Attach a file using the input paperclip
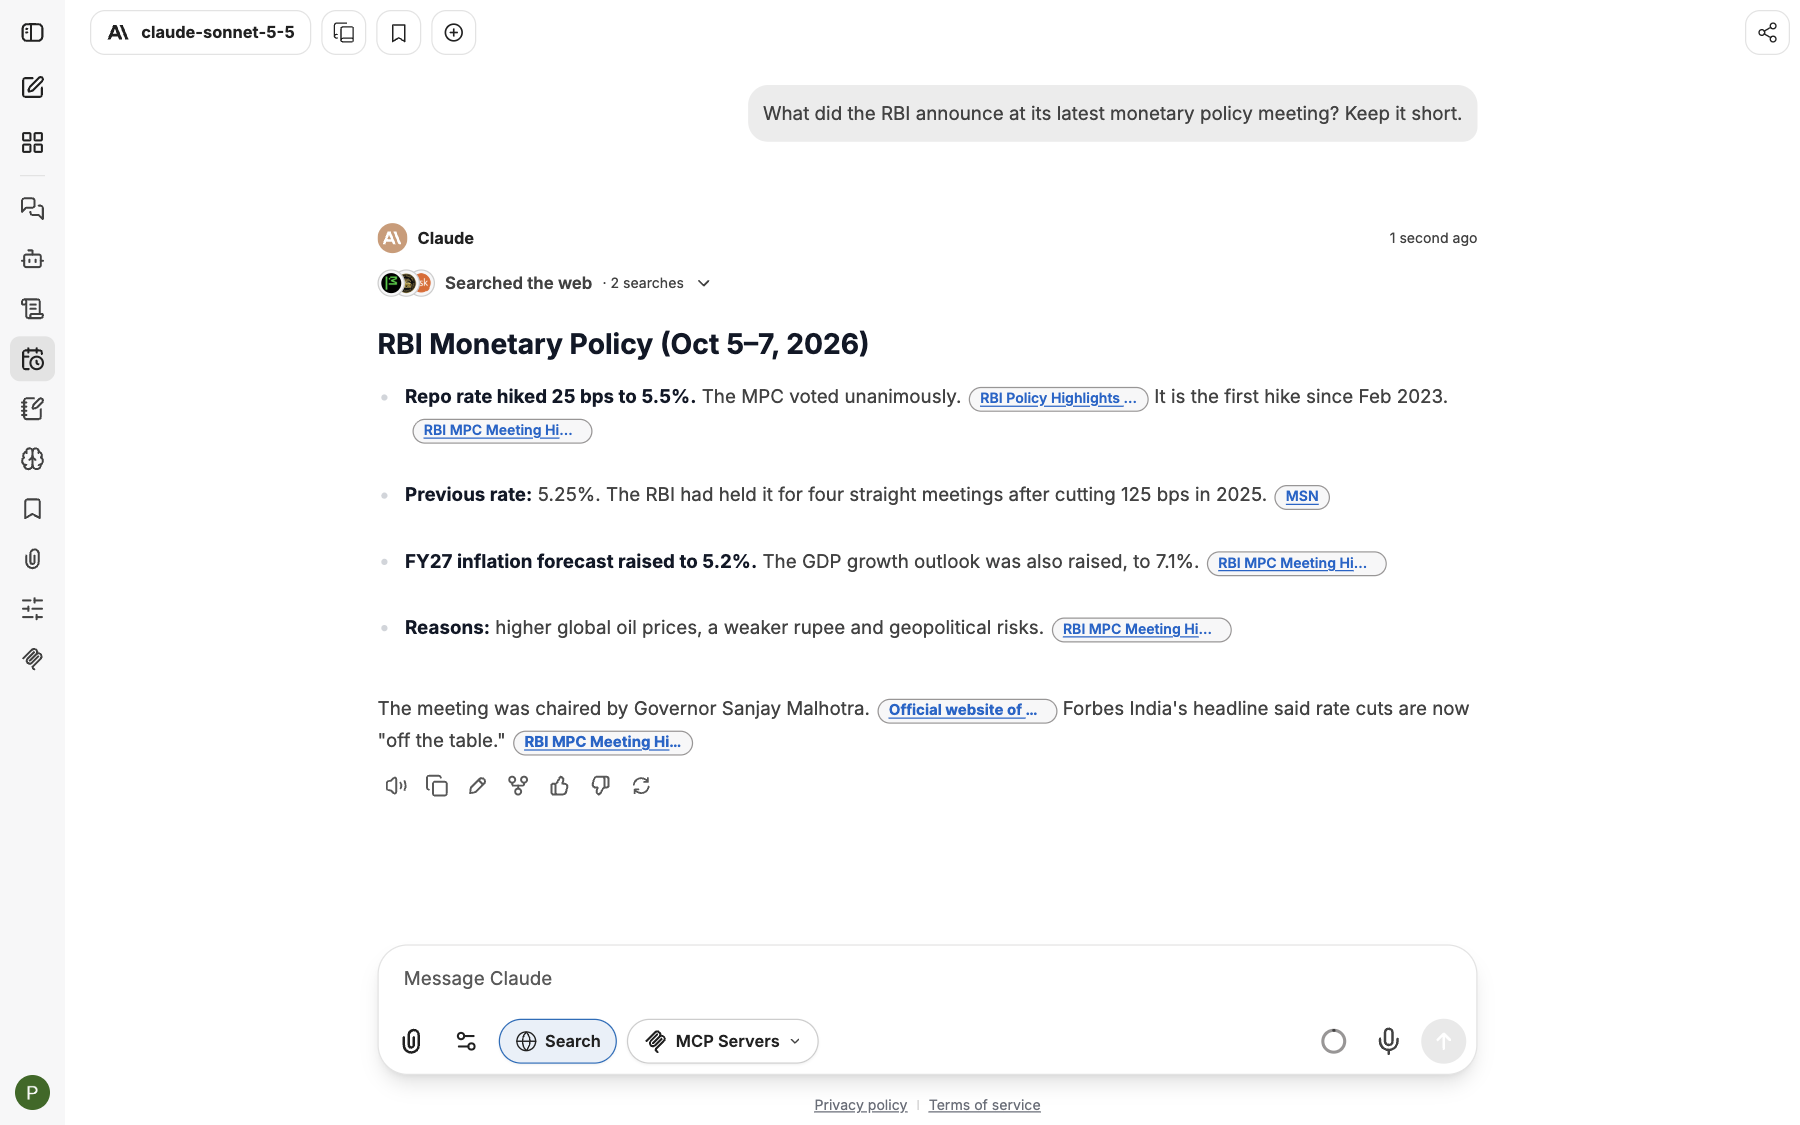 tap(412, 1041)
